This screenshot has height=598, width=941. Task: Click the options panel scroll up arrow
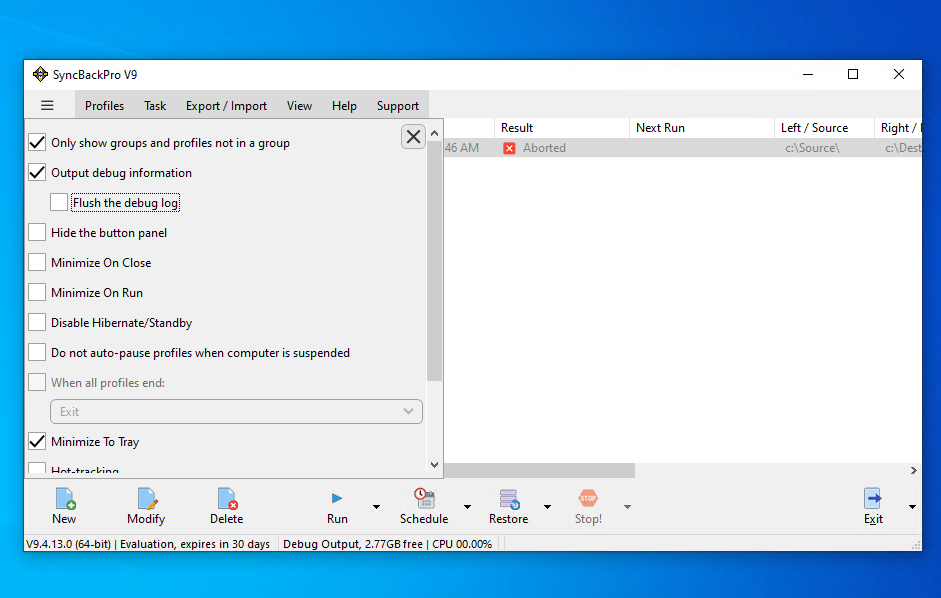[434, 133]
